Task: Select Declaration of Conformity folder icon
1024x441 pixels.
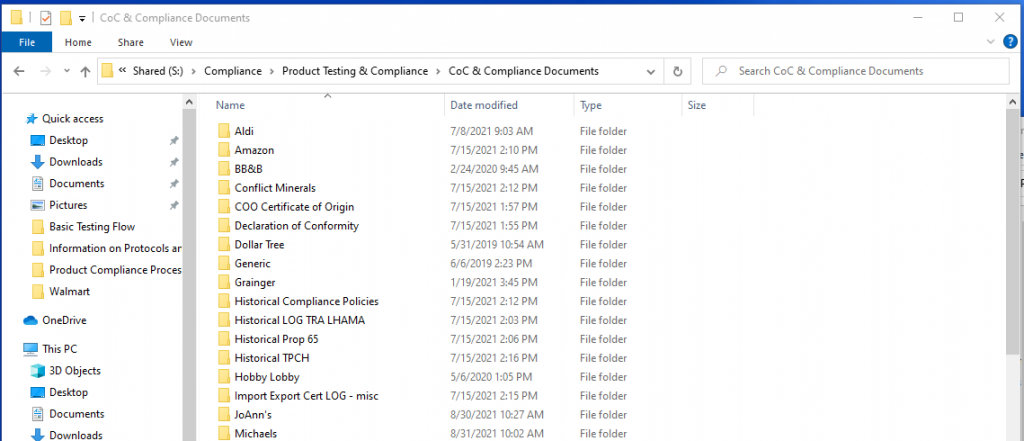Action: coord(224,226)
